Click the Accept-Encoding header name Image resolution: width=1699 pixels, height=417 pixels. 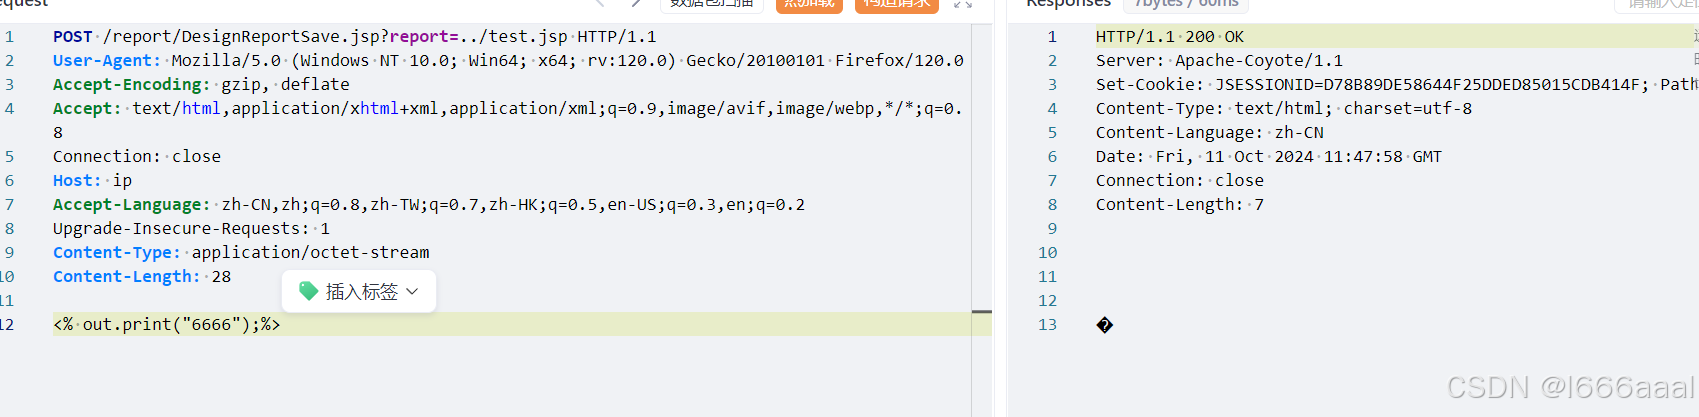tap(132, 85)
